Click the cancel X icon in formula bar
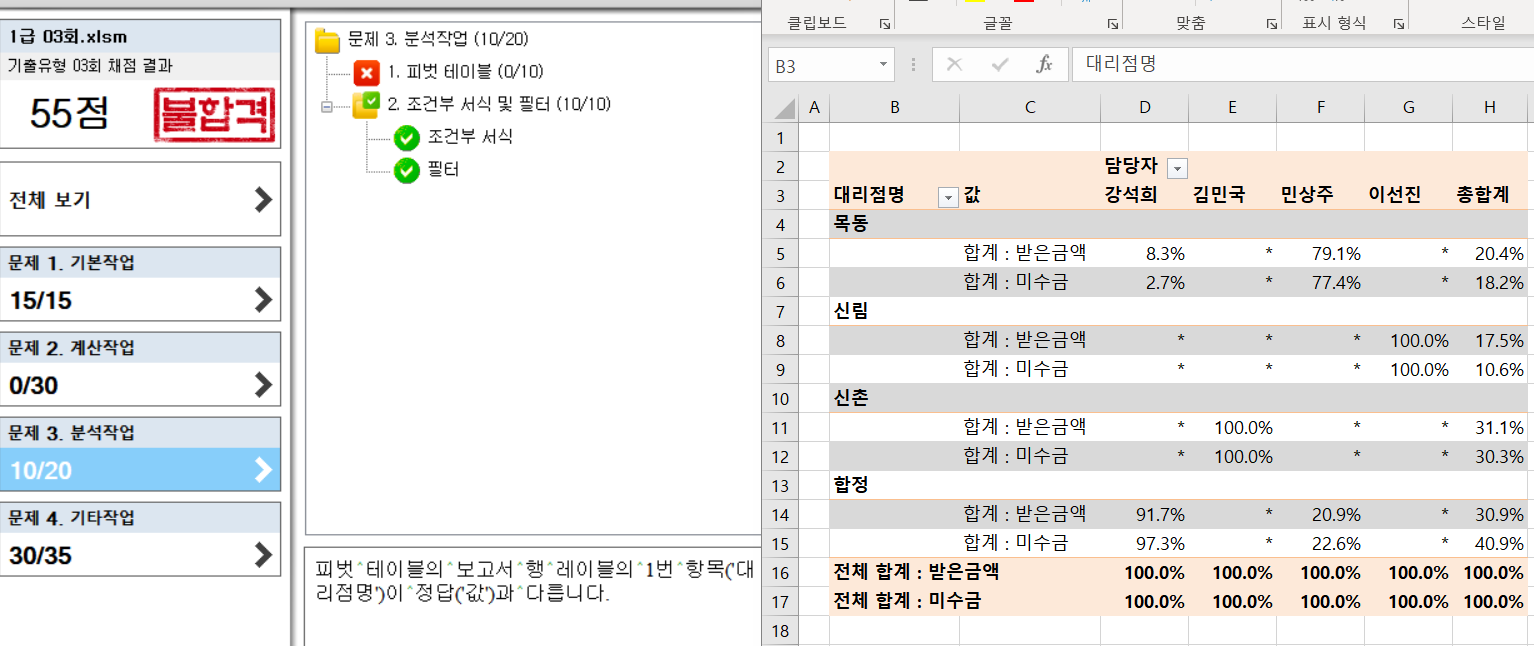 [x=954, y=65]
